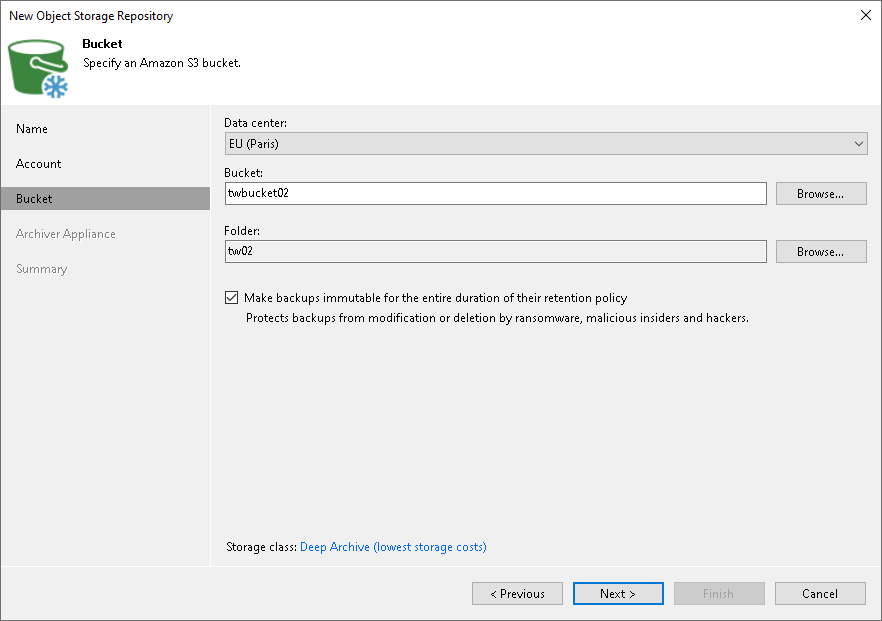Click into the Bucket name field
This screenshot has height=621, width=882.
pyautogui.click(x=496, y=194)
